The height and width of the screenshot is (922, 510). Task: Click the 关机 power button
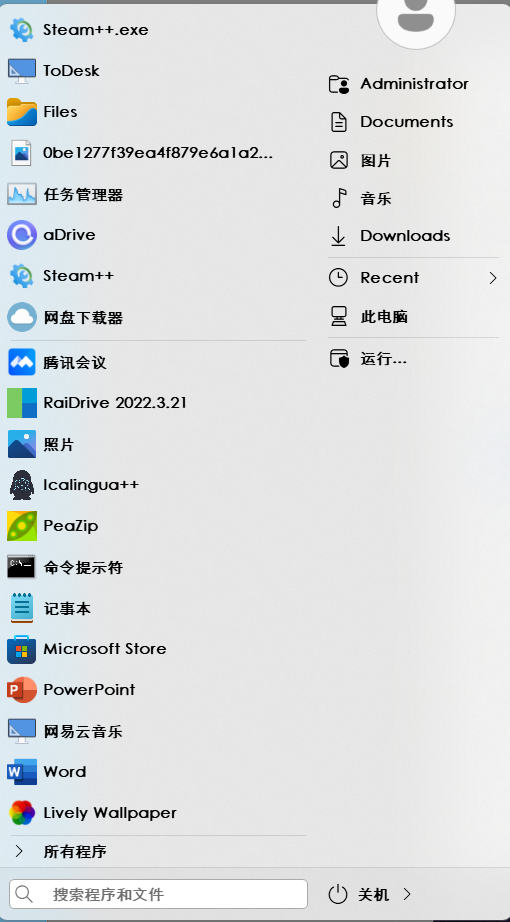(x=359, y=894)
